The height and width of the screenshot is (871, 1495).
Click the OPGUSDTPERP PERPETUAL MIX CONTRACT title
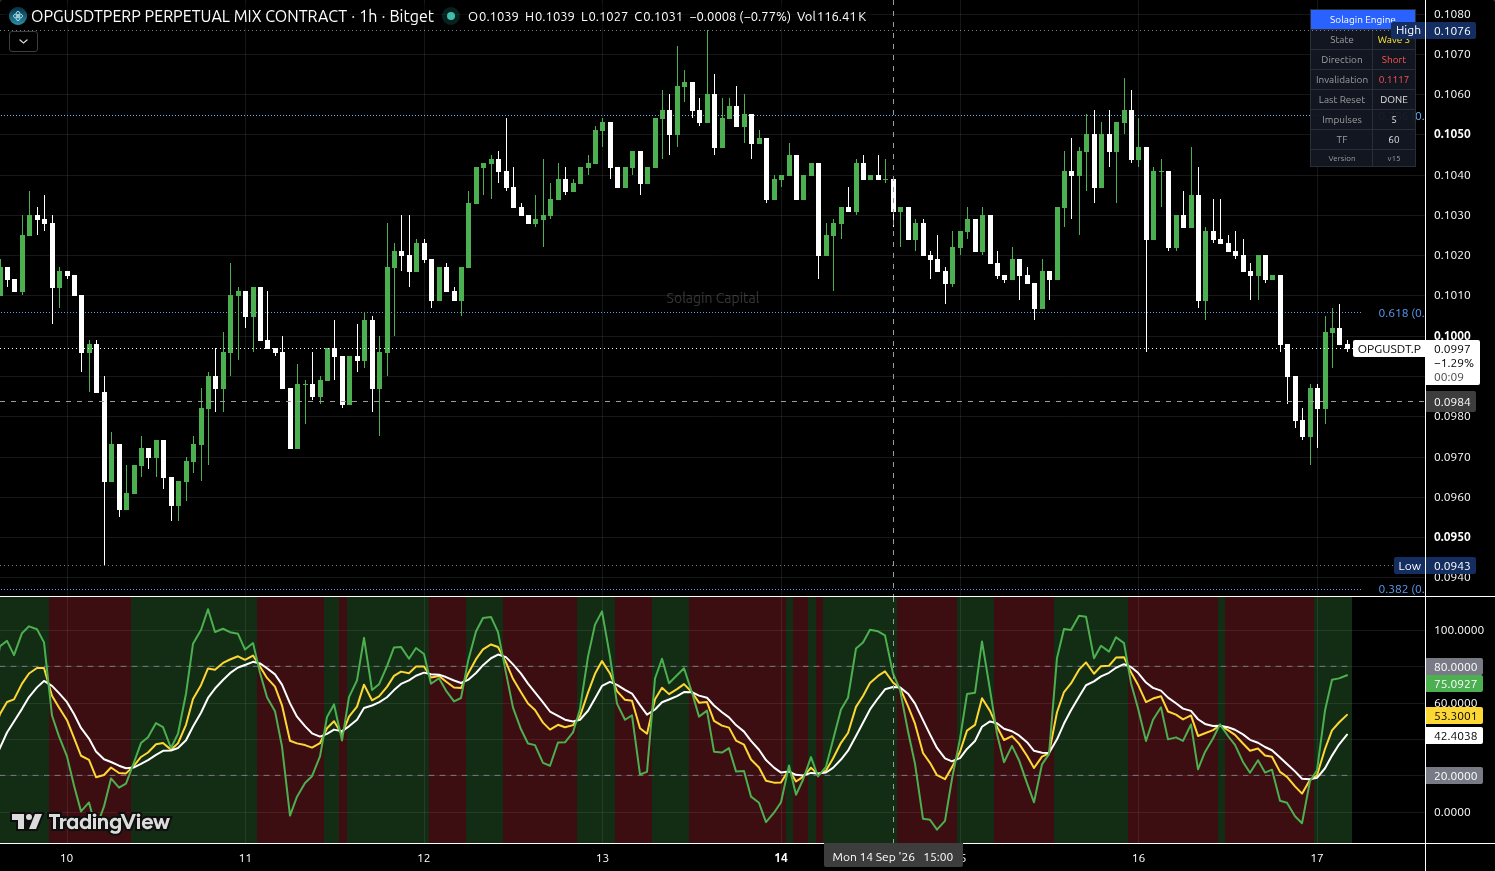(189, 16)
